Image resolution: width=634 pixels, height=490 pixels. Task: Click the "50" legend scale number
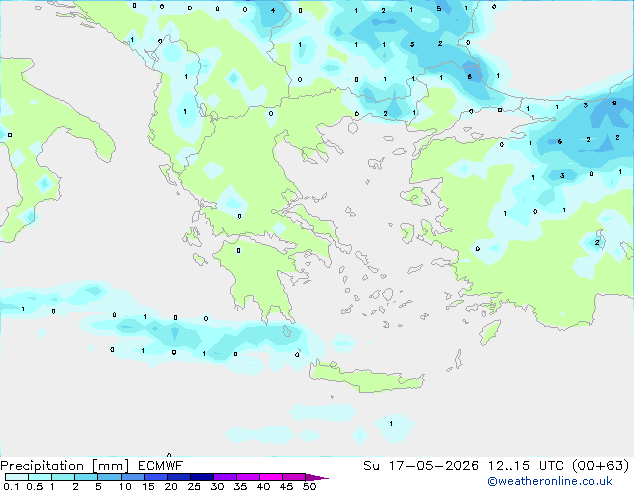[x=309, y=486]
